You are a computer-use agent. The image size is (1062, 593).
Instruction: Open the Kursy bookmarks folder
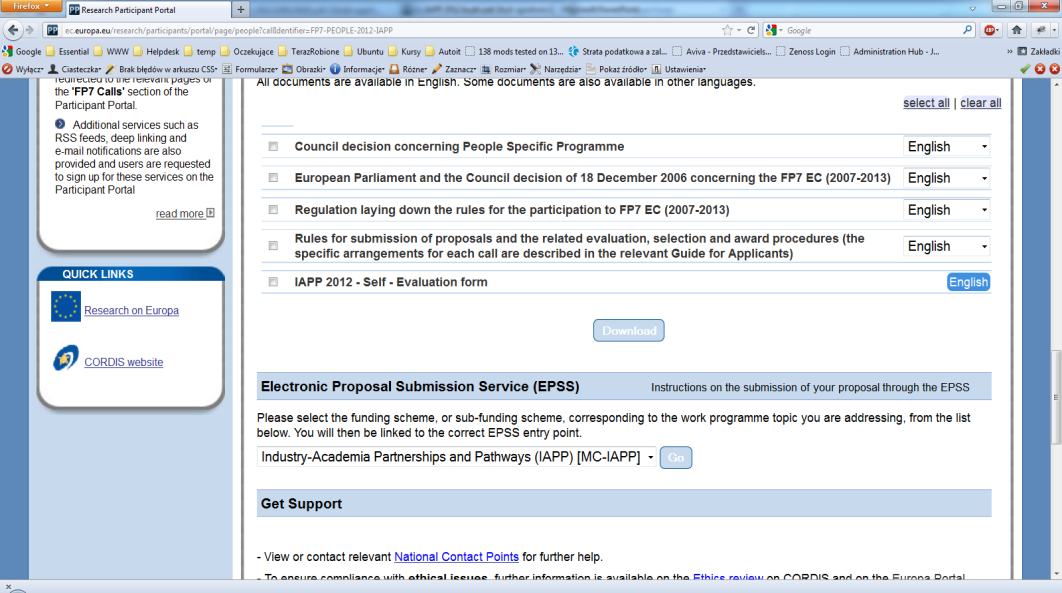coord(404,51)
